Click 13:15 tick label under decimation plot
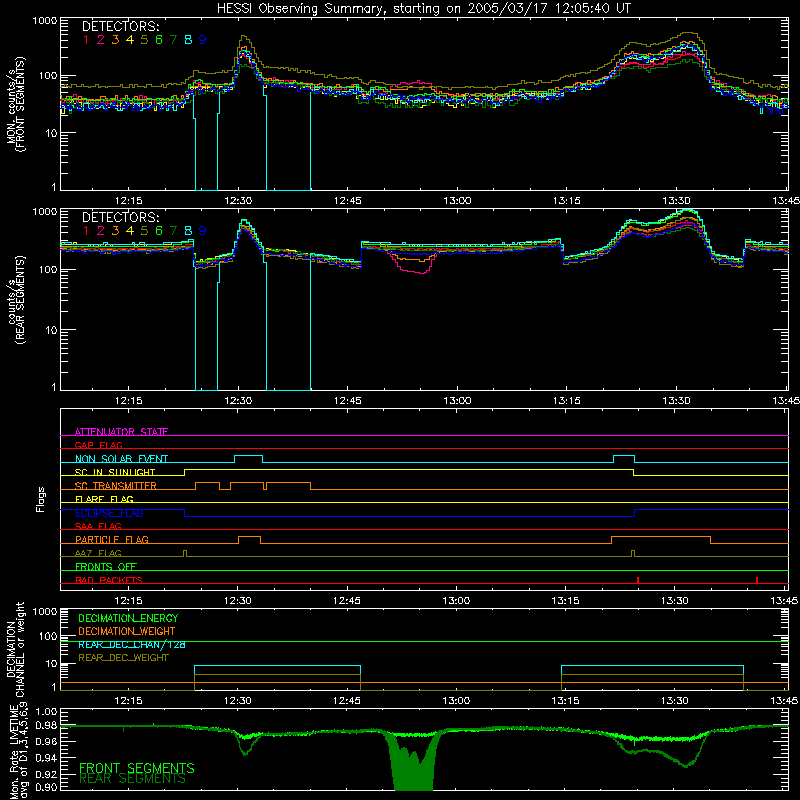 click(x=565, y=701)
